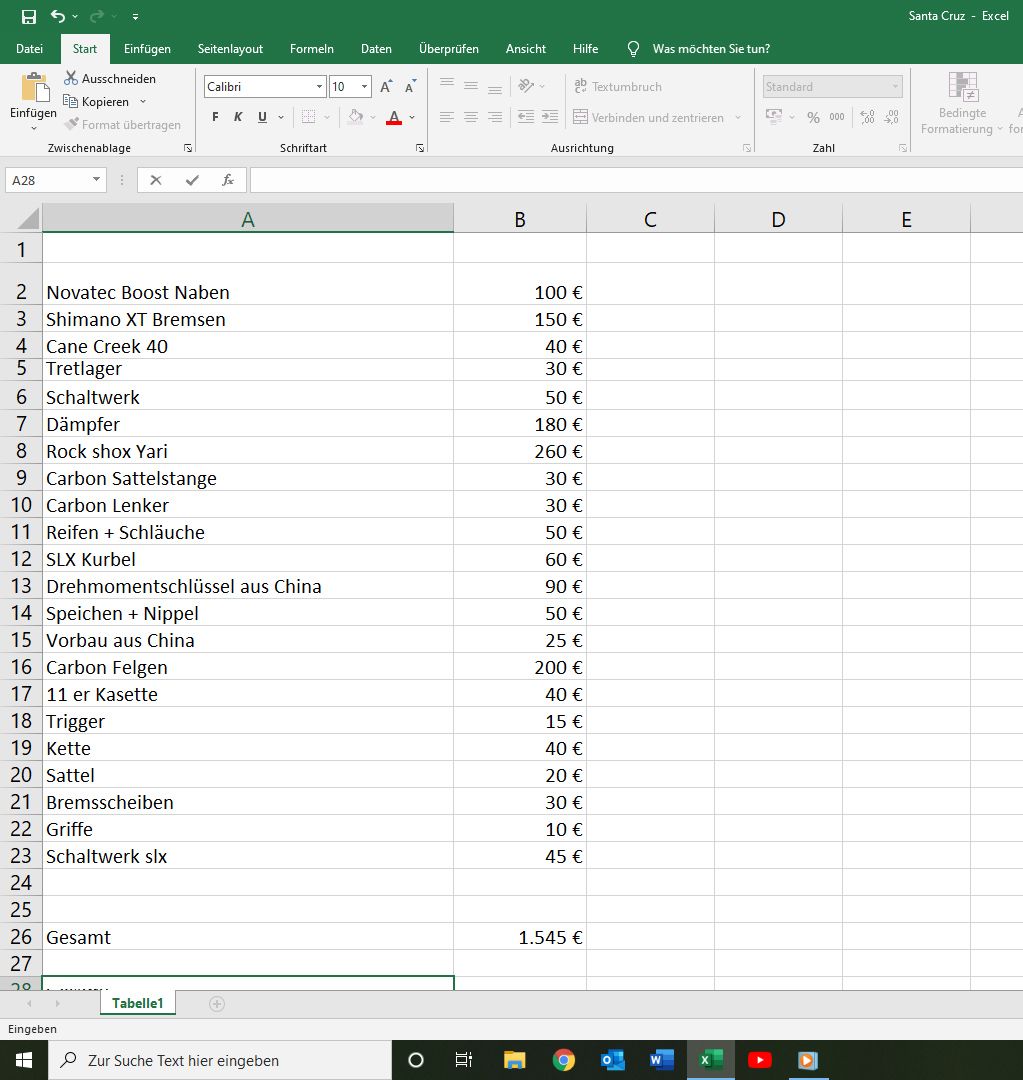Toggle underline formatting with U button
Viewport: 1023px width, 1080px height.
[x=262, y=117]
